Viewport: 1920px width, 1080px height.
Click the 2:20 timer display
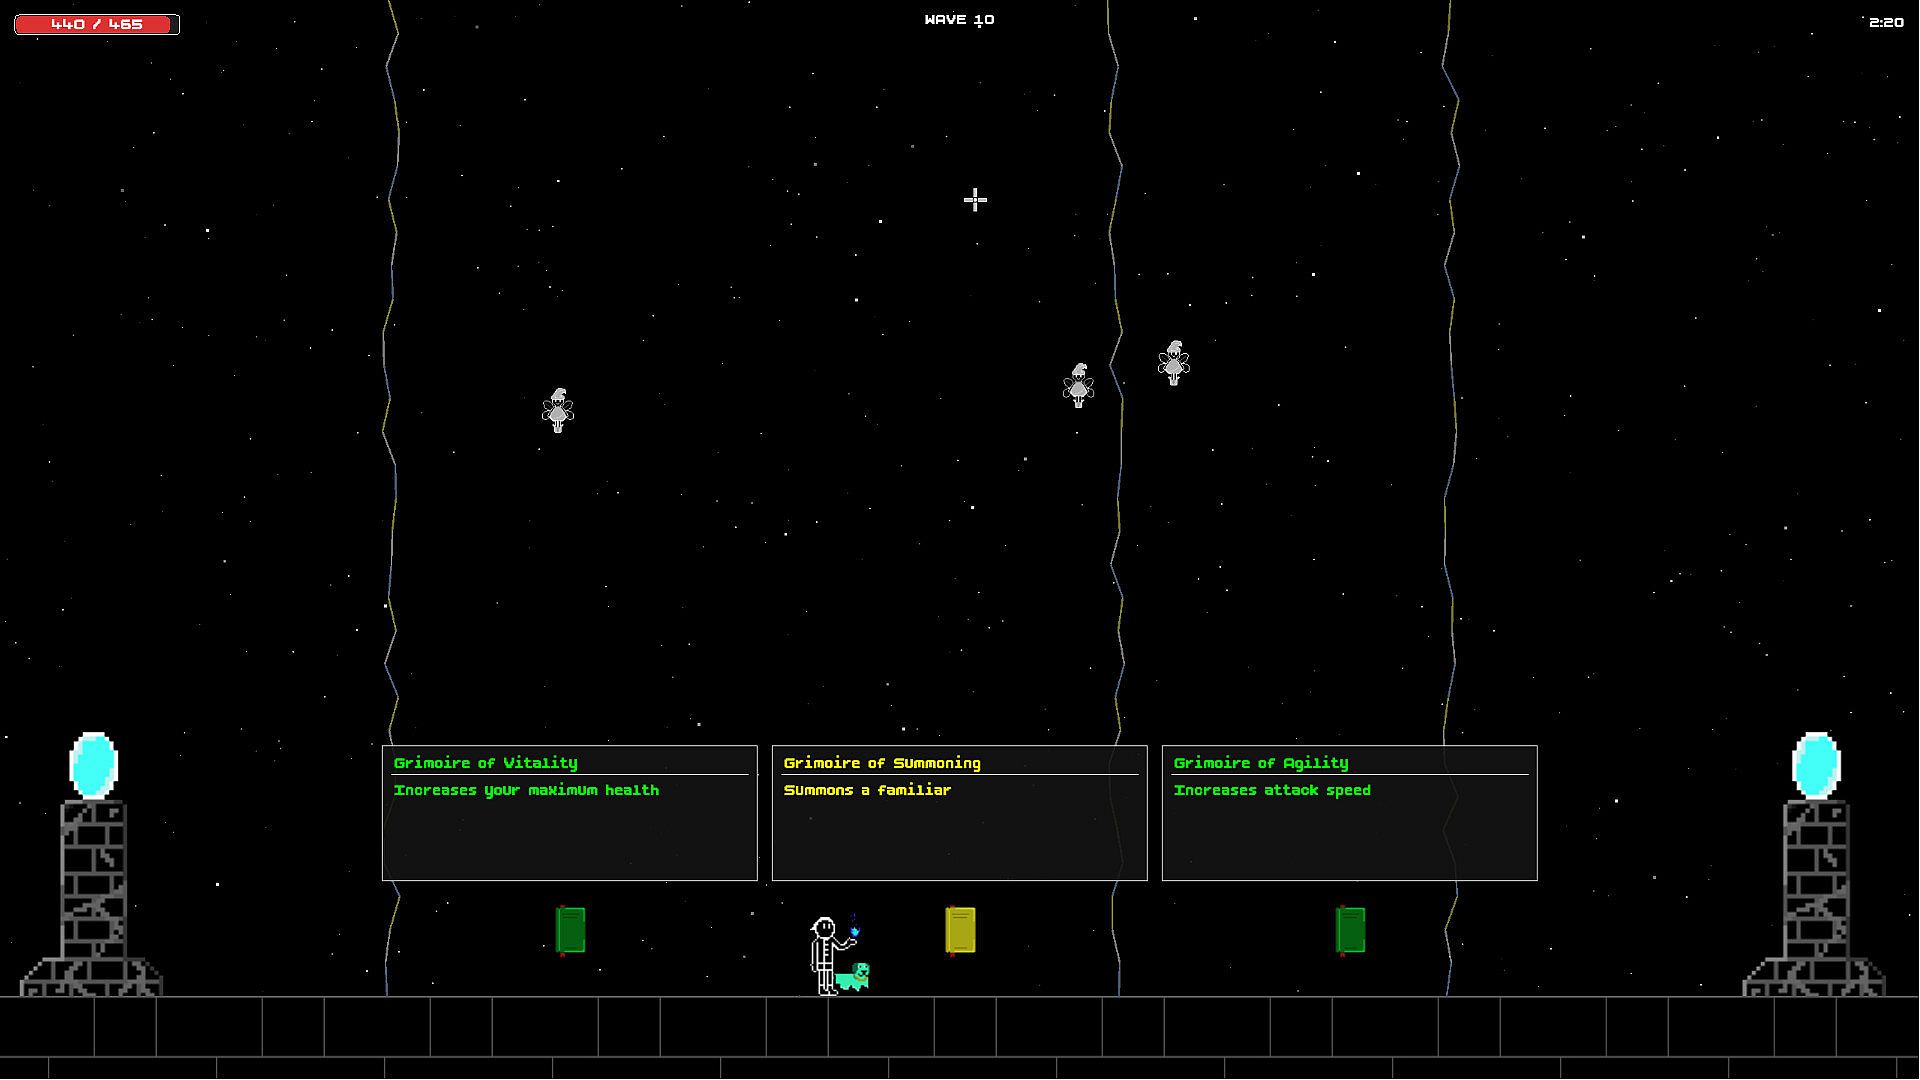tap(1886, 22)
